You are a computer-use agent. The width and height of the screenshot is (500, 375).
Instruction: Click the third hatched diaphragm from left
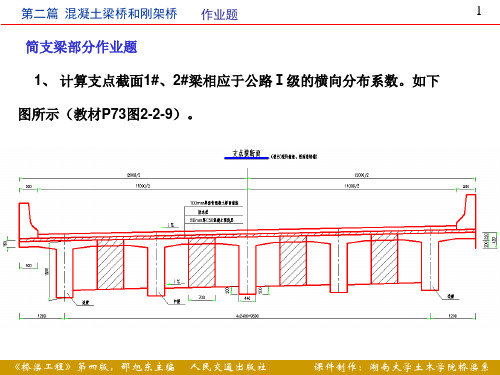[293, 260]
